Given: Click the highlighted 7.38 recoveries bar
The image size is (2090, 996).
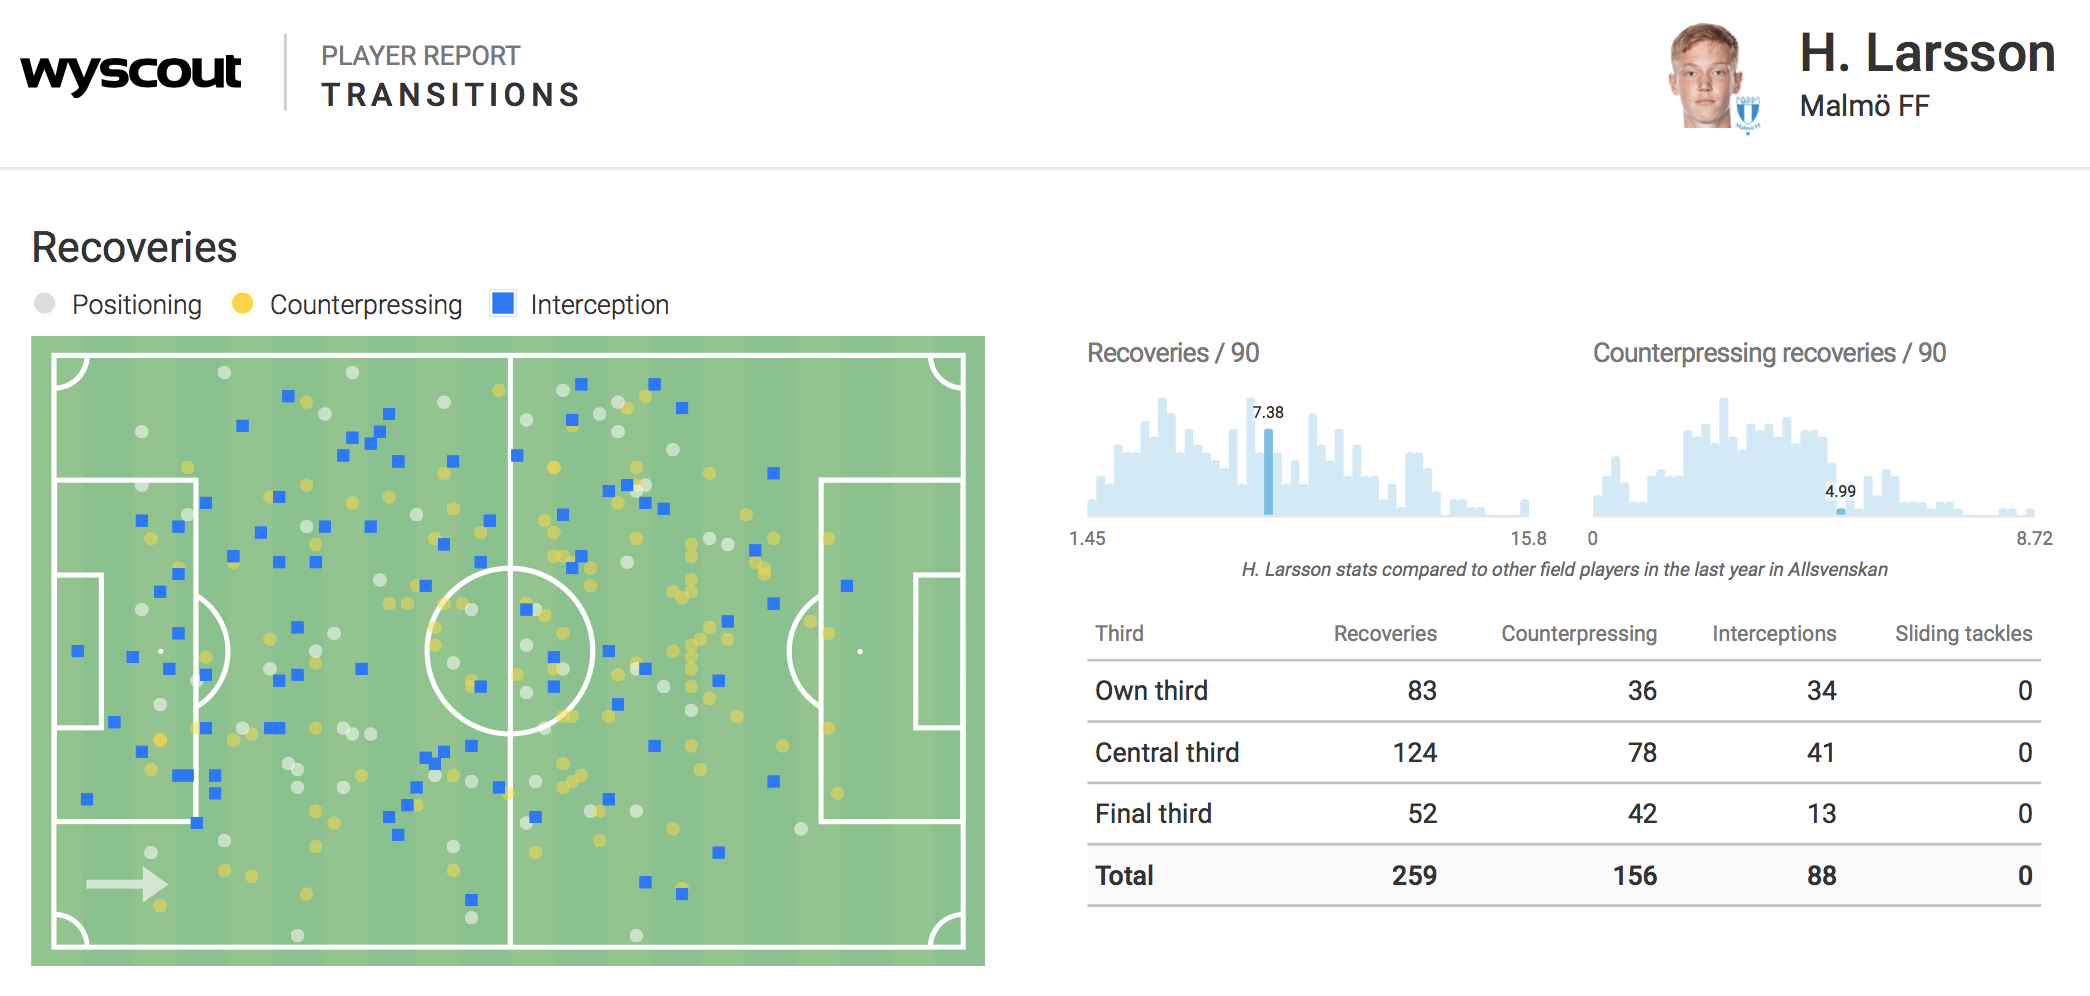Looking at the screenshot, I should pos(1268,472).
